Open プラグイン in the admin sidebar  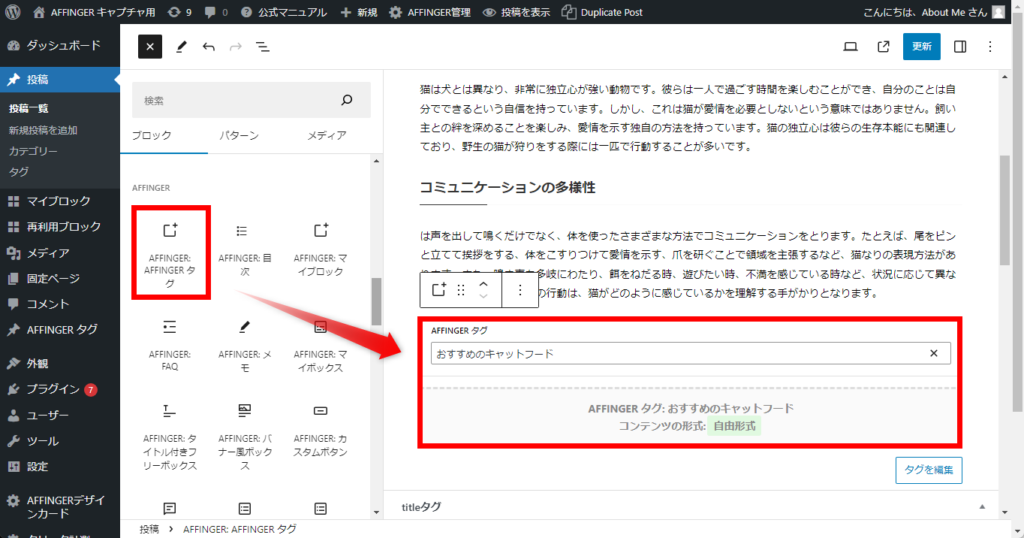point(53,389)
